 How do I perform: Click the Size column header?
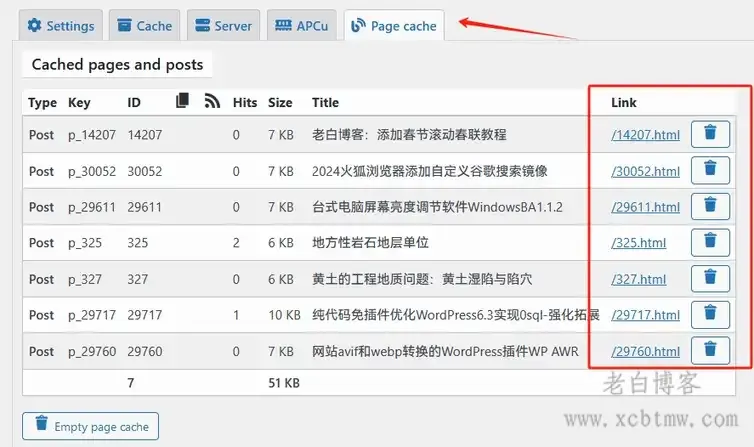280,102
